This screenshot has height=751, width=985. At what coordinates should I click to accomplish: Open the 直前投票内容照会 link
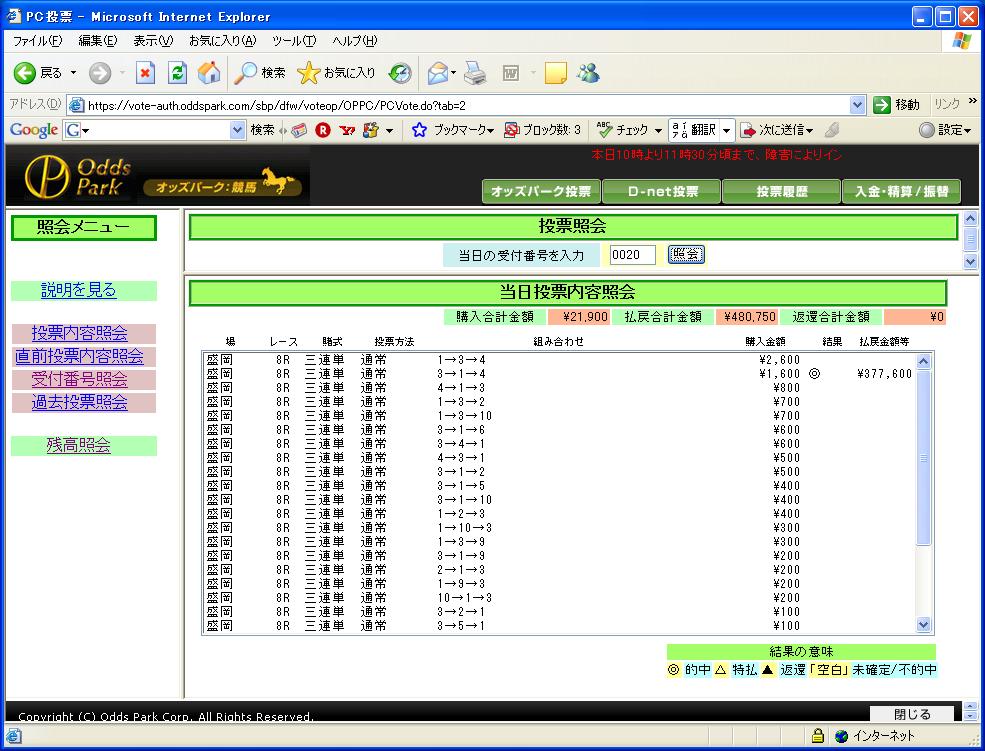[x=79, y=356]
